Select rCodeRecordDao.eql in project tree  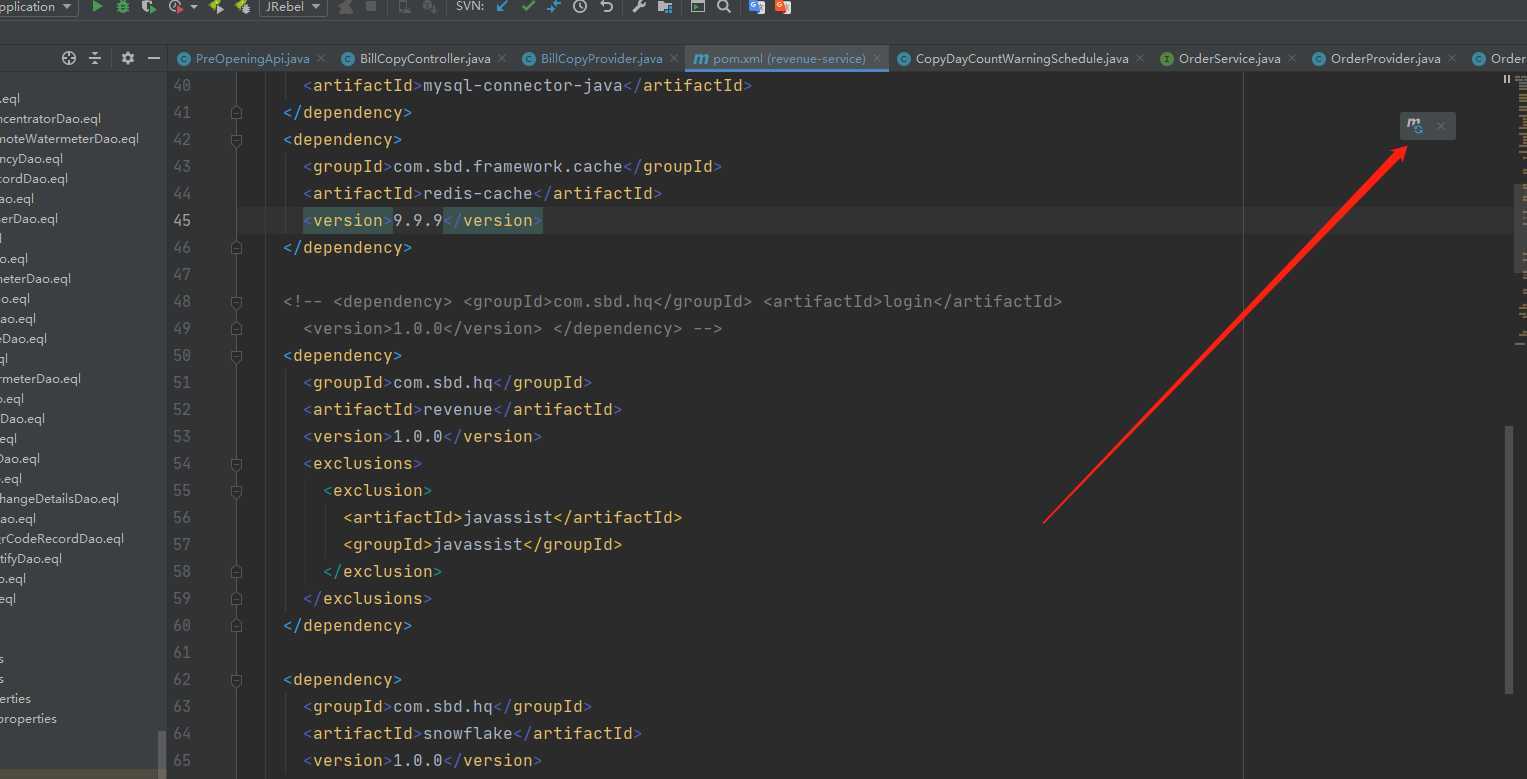pos(62,539)
